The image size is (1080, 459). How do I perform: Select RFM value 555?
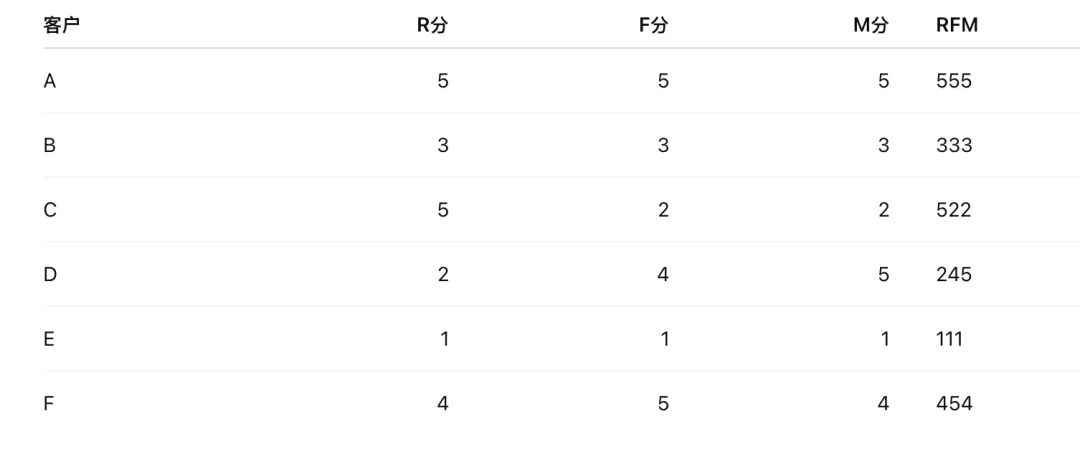point(954,81)
